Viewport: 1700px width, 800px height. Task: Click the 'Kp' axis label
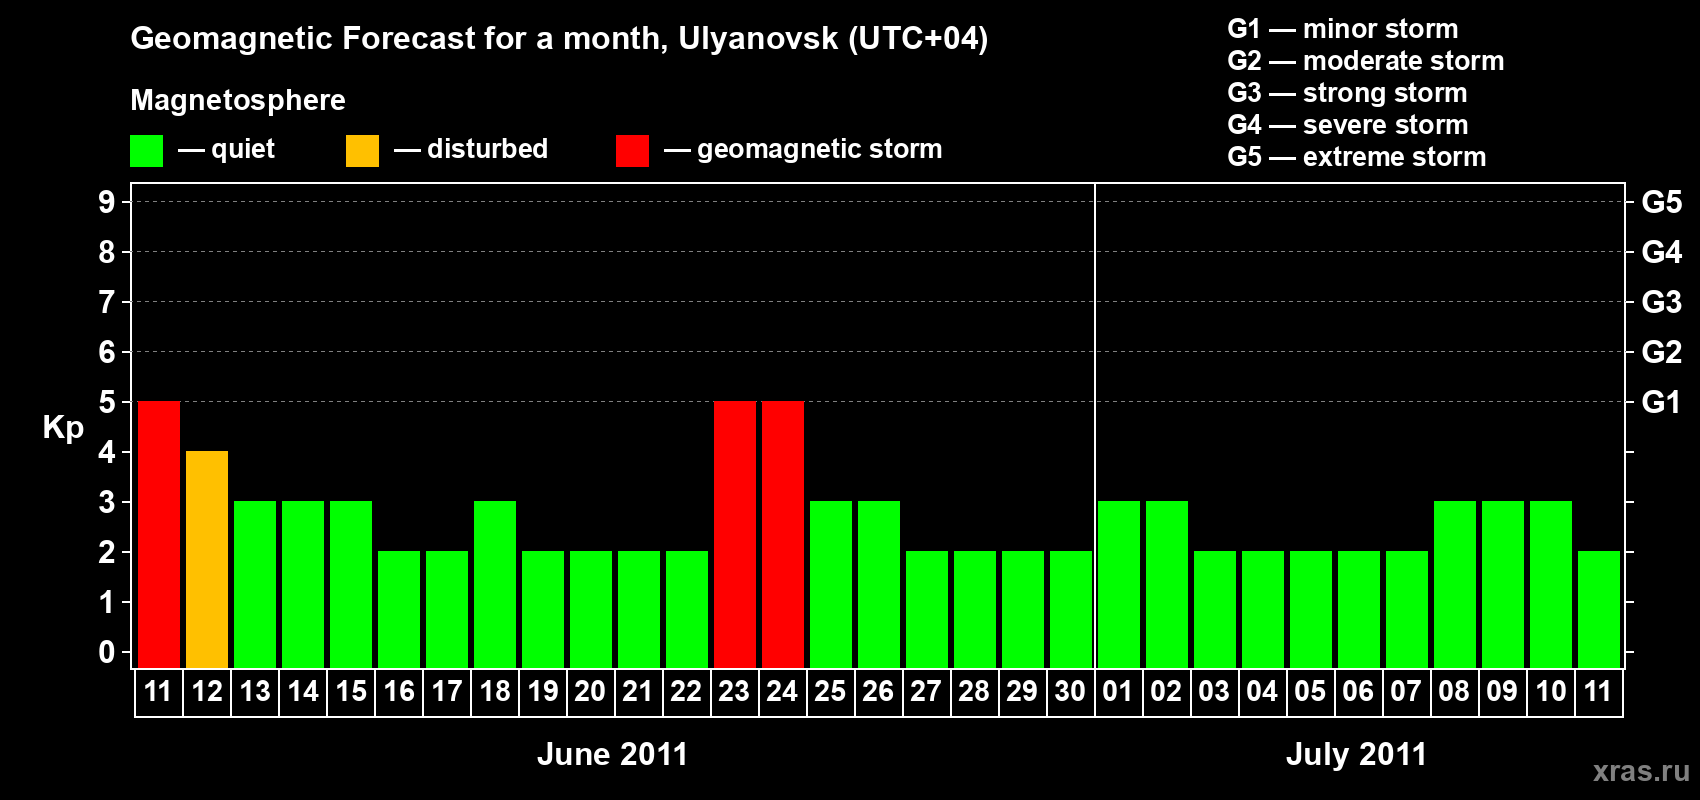[x=63, y=428]
